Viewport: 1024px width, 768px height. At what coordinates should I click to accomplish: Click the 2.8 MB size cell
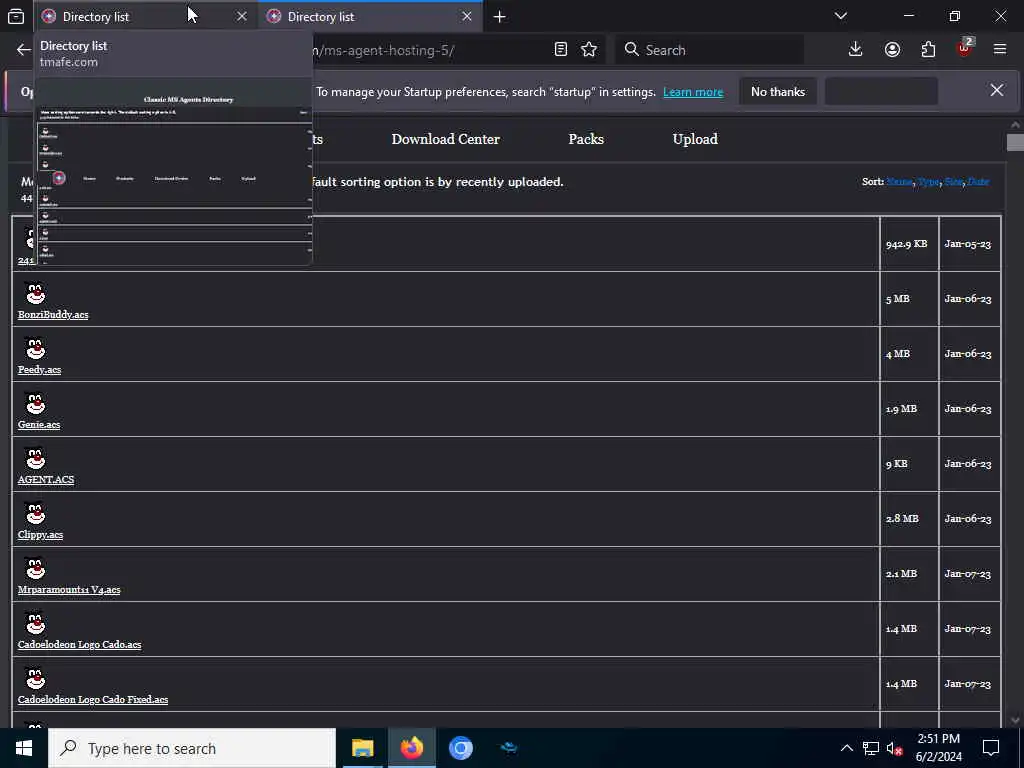click(908, 519)
